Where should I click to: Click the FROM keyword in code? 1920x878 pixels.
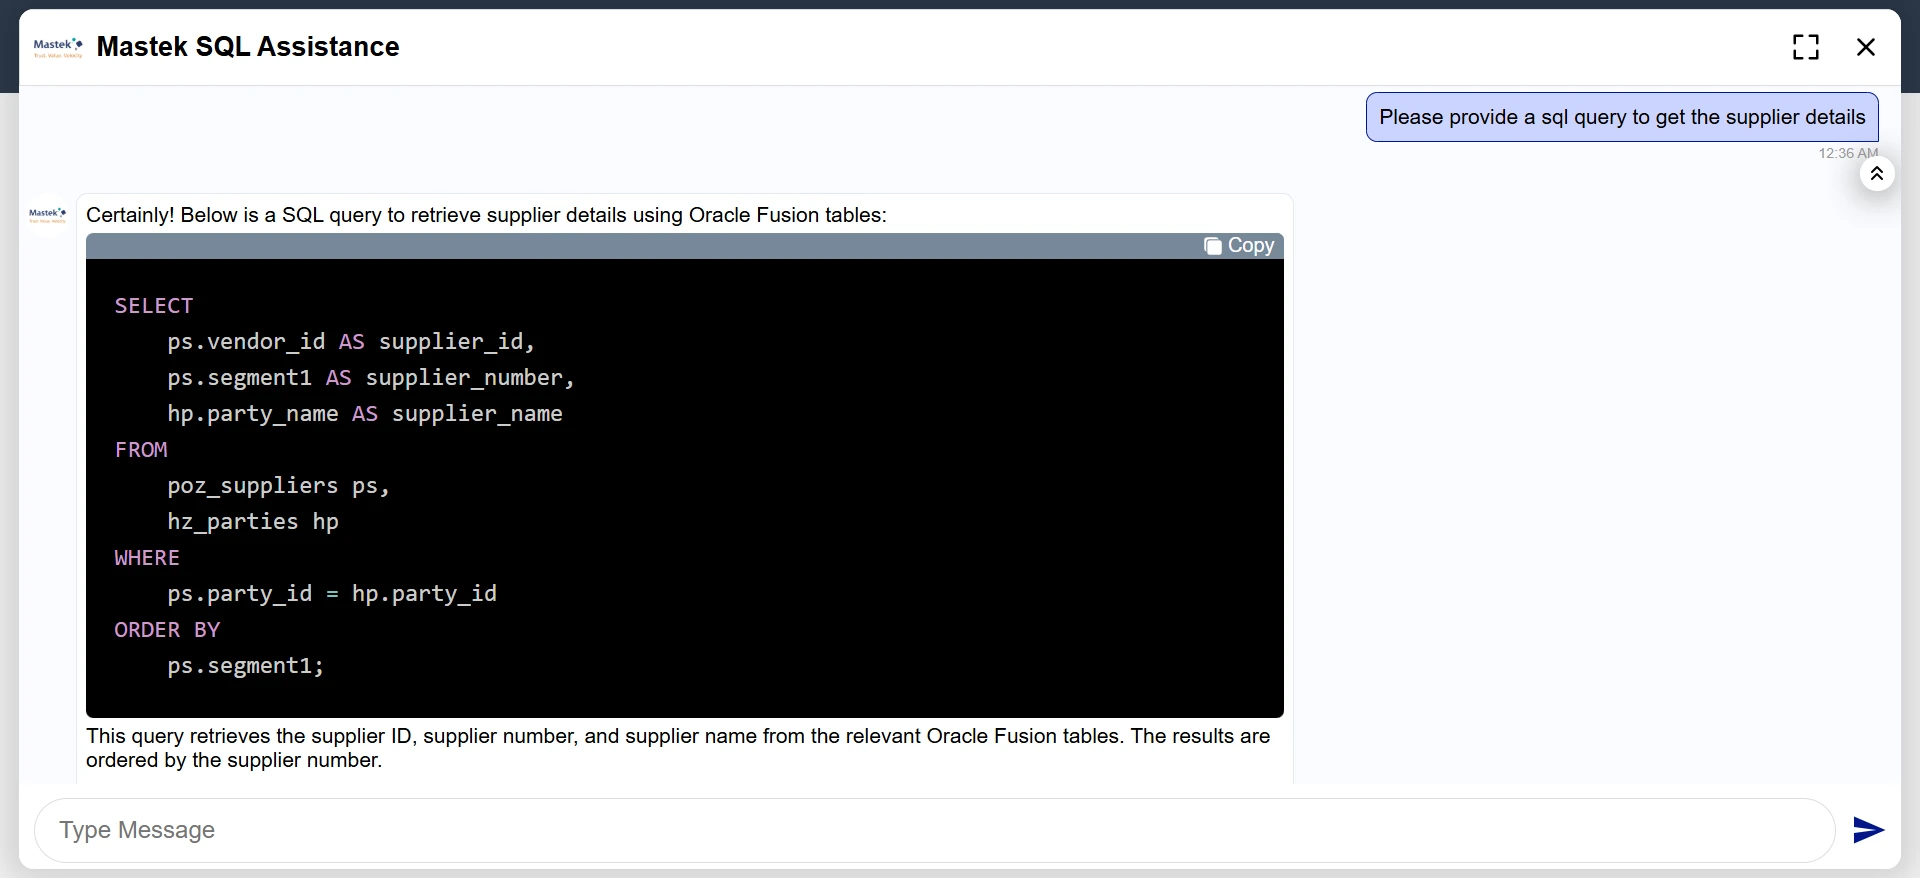(141, 450)
